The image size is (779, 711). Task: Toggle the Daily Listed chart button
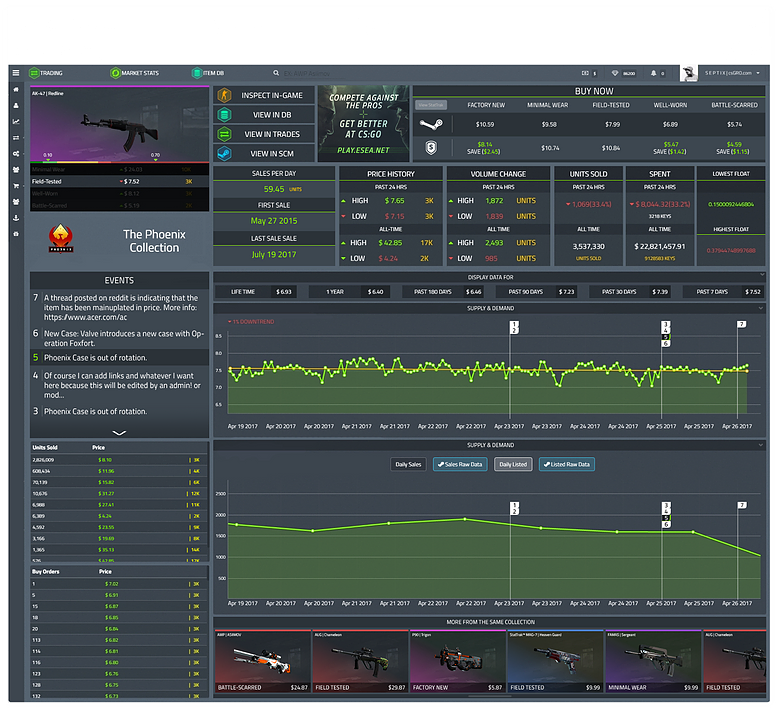513,465
